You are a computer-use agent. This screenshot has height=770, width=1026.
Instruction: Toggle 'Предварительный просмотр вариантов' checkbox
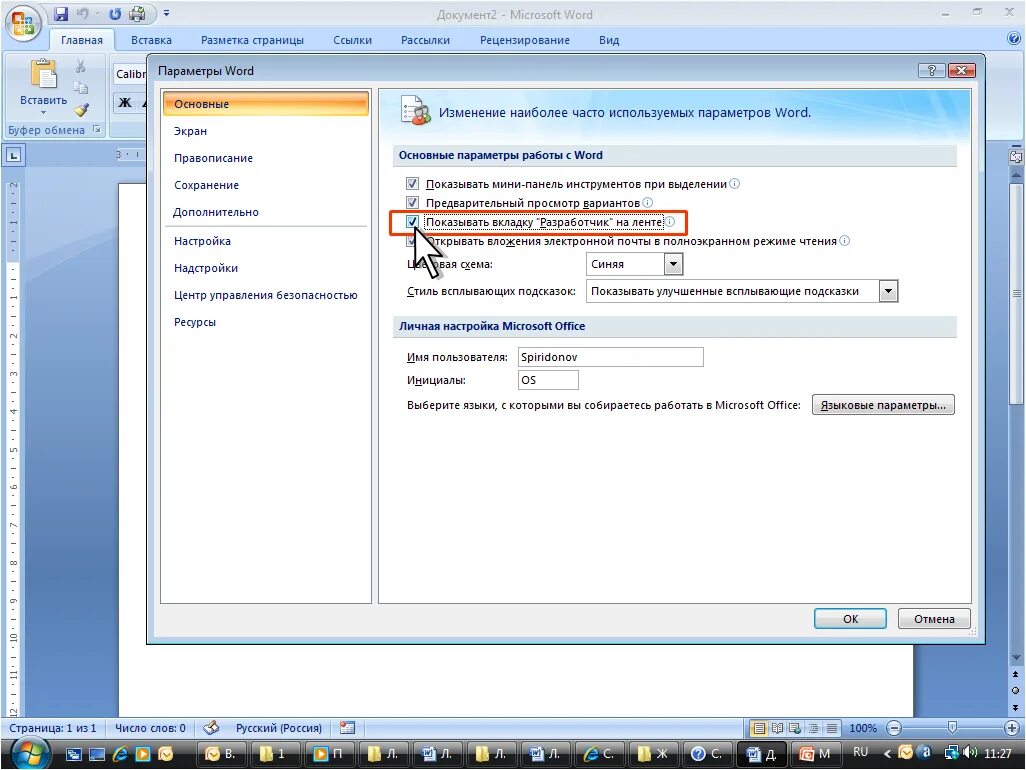tap(412, 203)
